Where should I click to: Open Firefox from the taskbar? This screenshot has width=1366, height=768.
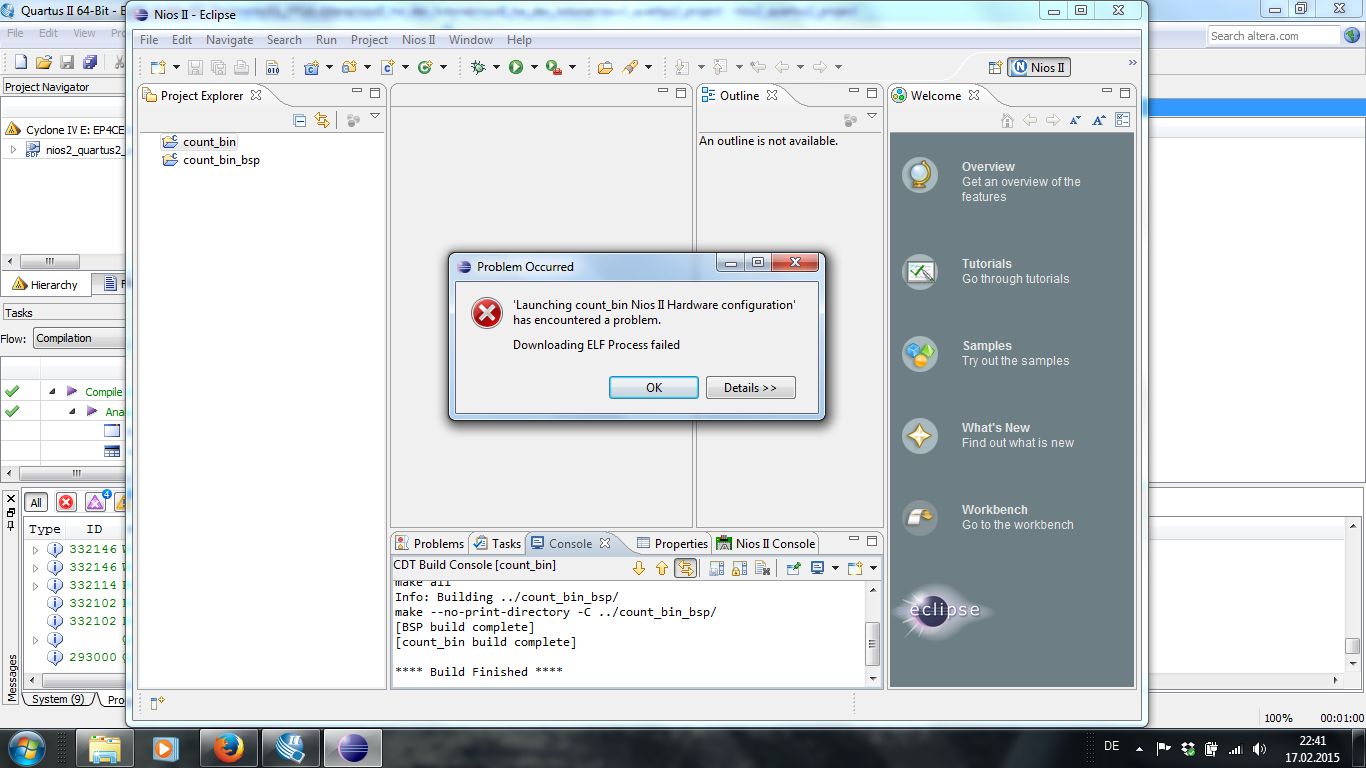pyautogui.click(x=229, y=748)
